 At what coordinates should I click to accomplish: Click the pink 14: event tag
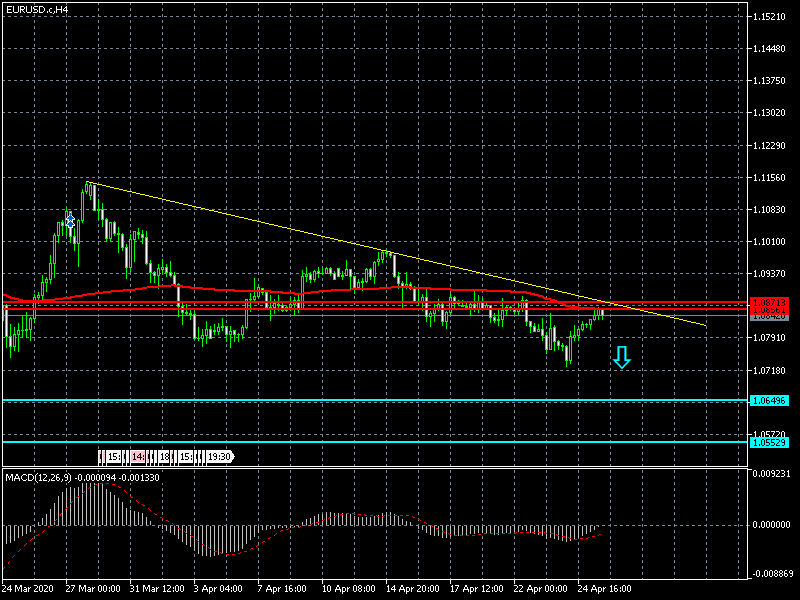pyautogui.click(x=138, y=457)
